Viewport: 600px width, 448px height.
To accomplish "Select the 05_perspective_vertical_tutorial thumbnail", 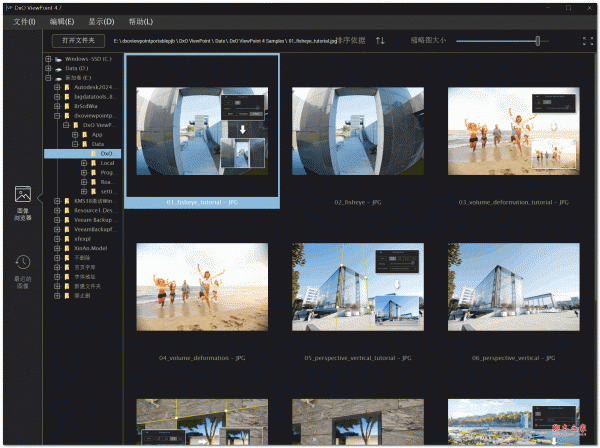I will (358, 287).
